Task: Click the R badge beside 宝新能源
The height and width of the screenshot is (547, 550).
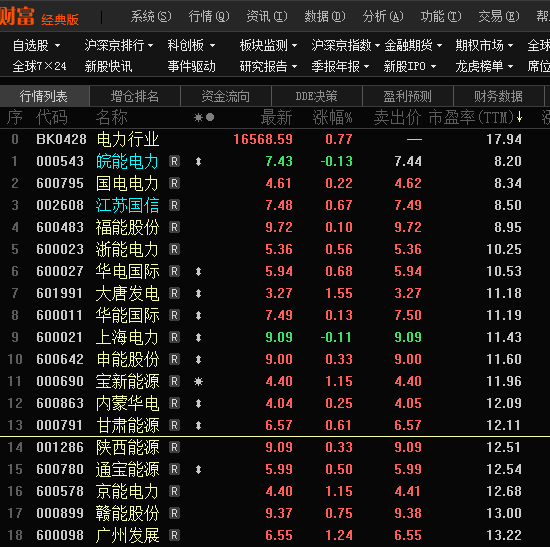Action: 174,381
